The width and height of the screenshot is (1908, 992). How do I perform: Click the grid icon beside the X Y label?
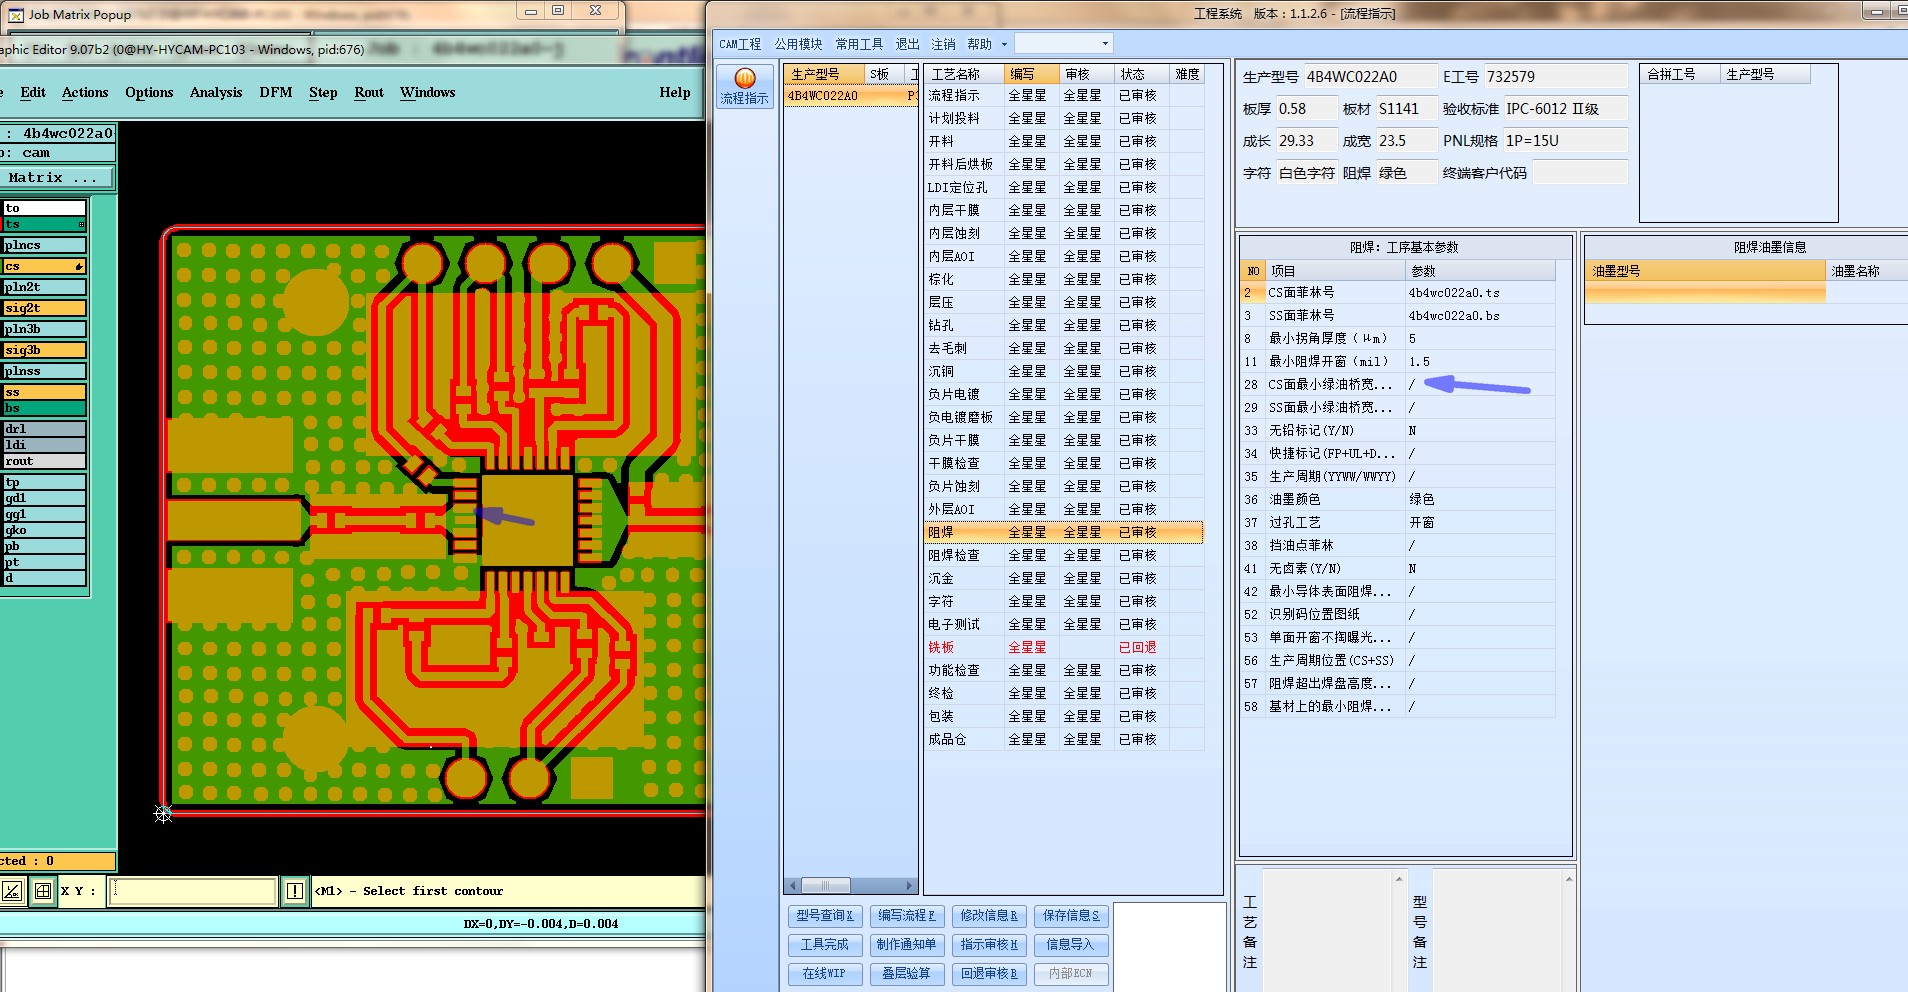coord(43,890)
